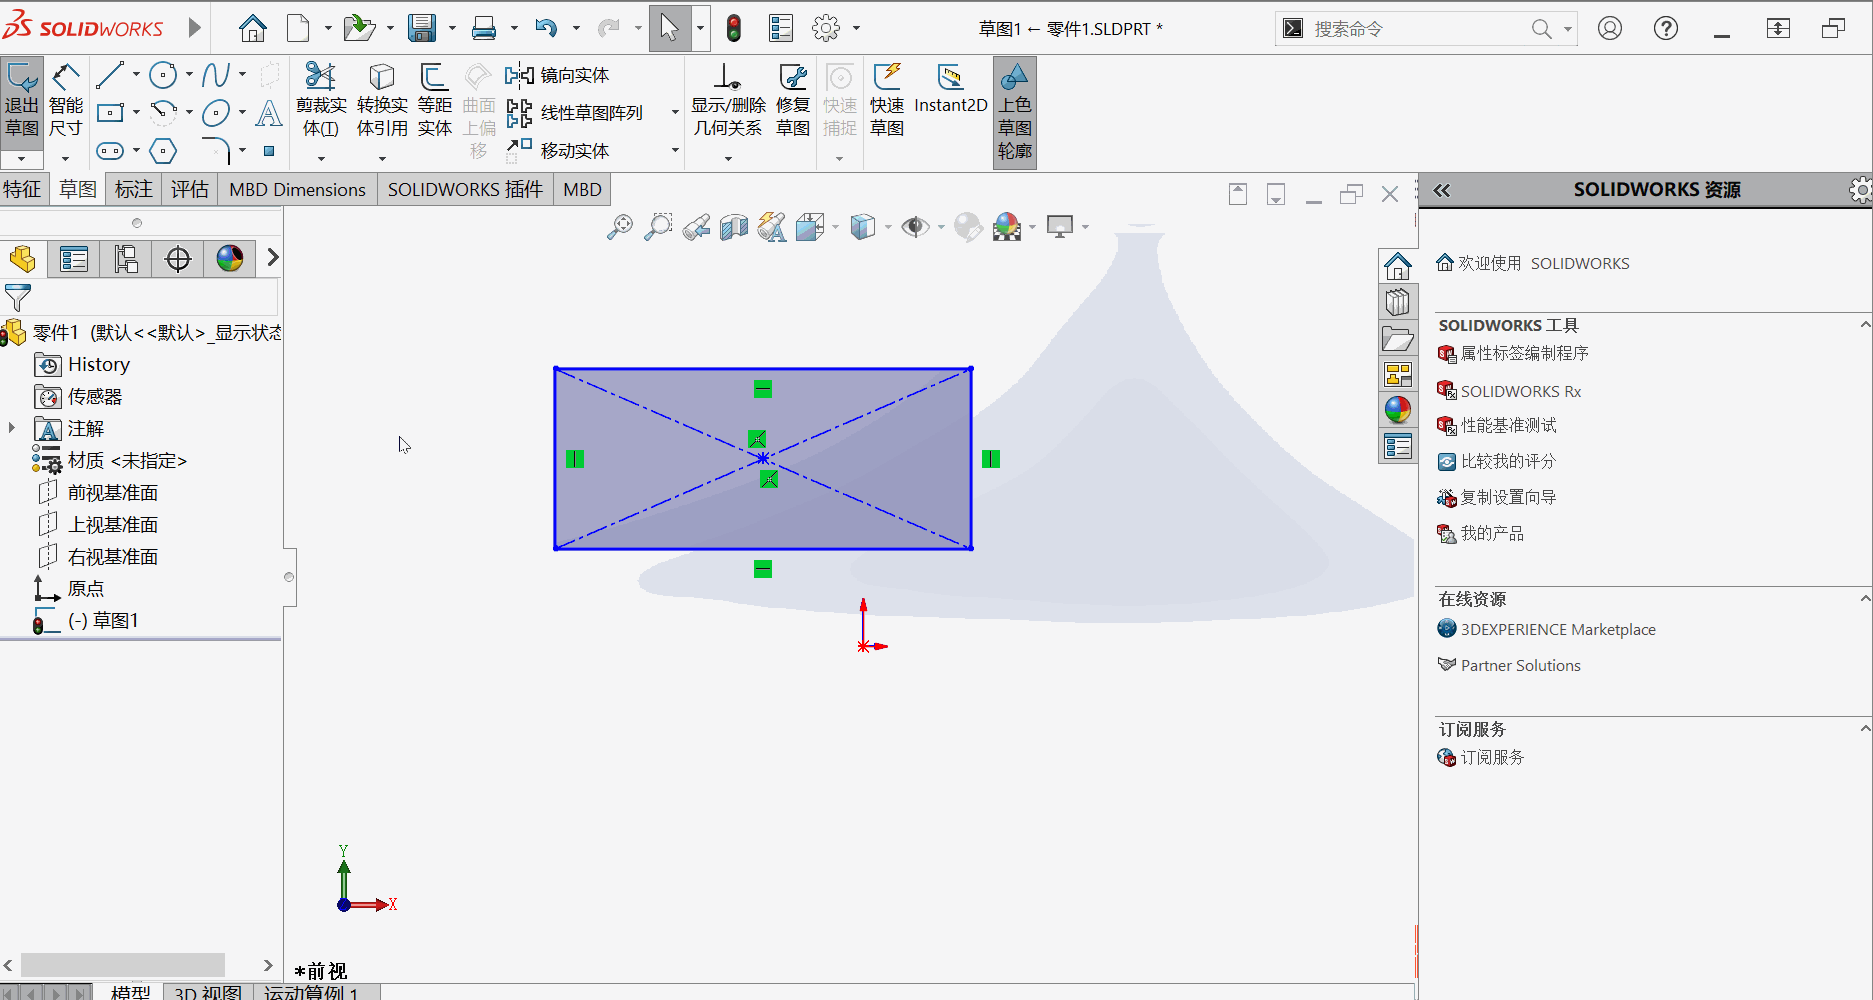Activate the Section View tool in heads-up toolbar
Screen dimensions: 1873x1000
[x=734, y=226]
